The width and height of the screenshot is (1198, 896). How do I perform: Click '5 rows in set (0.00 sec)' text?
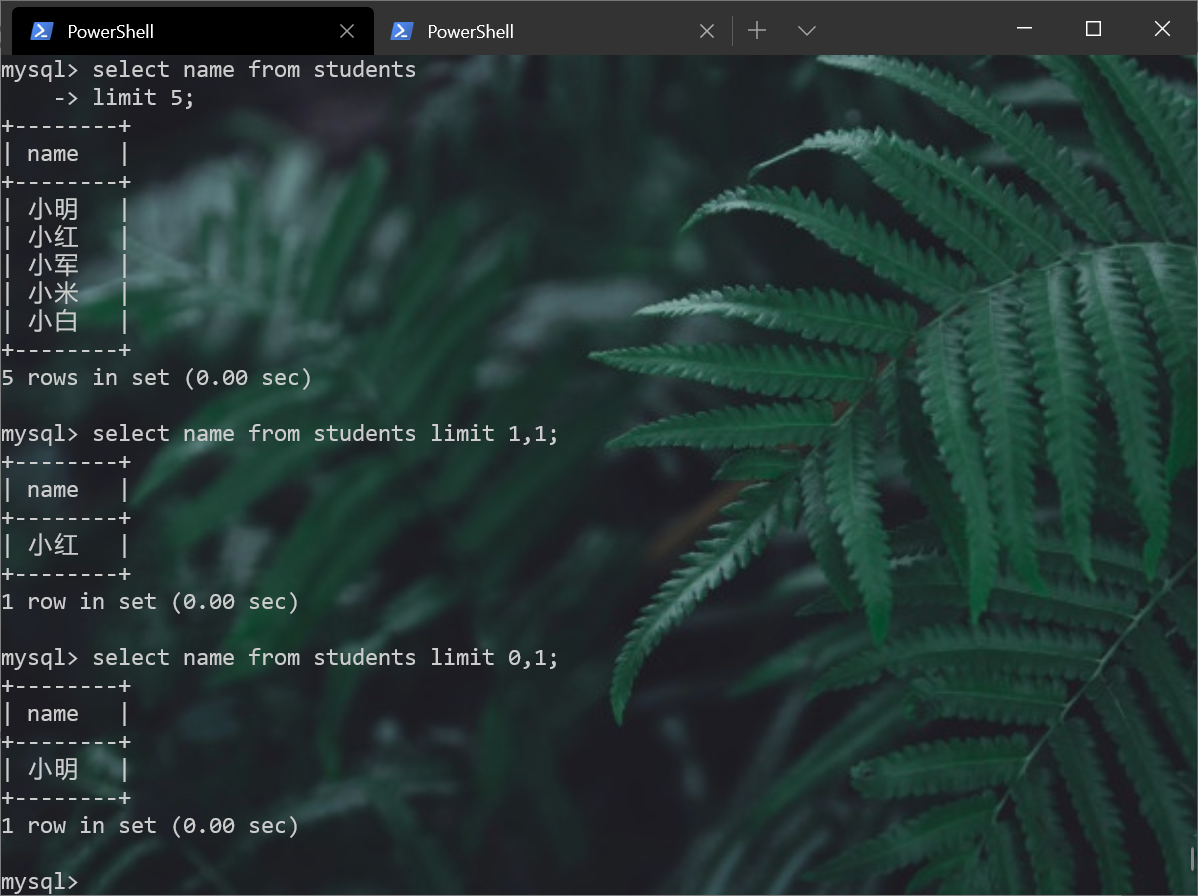(x=156, y=378)
